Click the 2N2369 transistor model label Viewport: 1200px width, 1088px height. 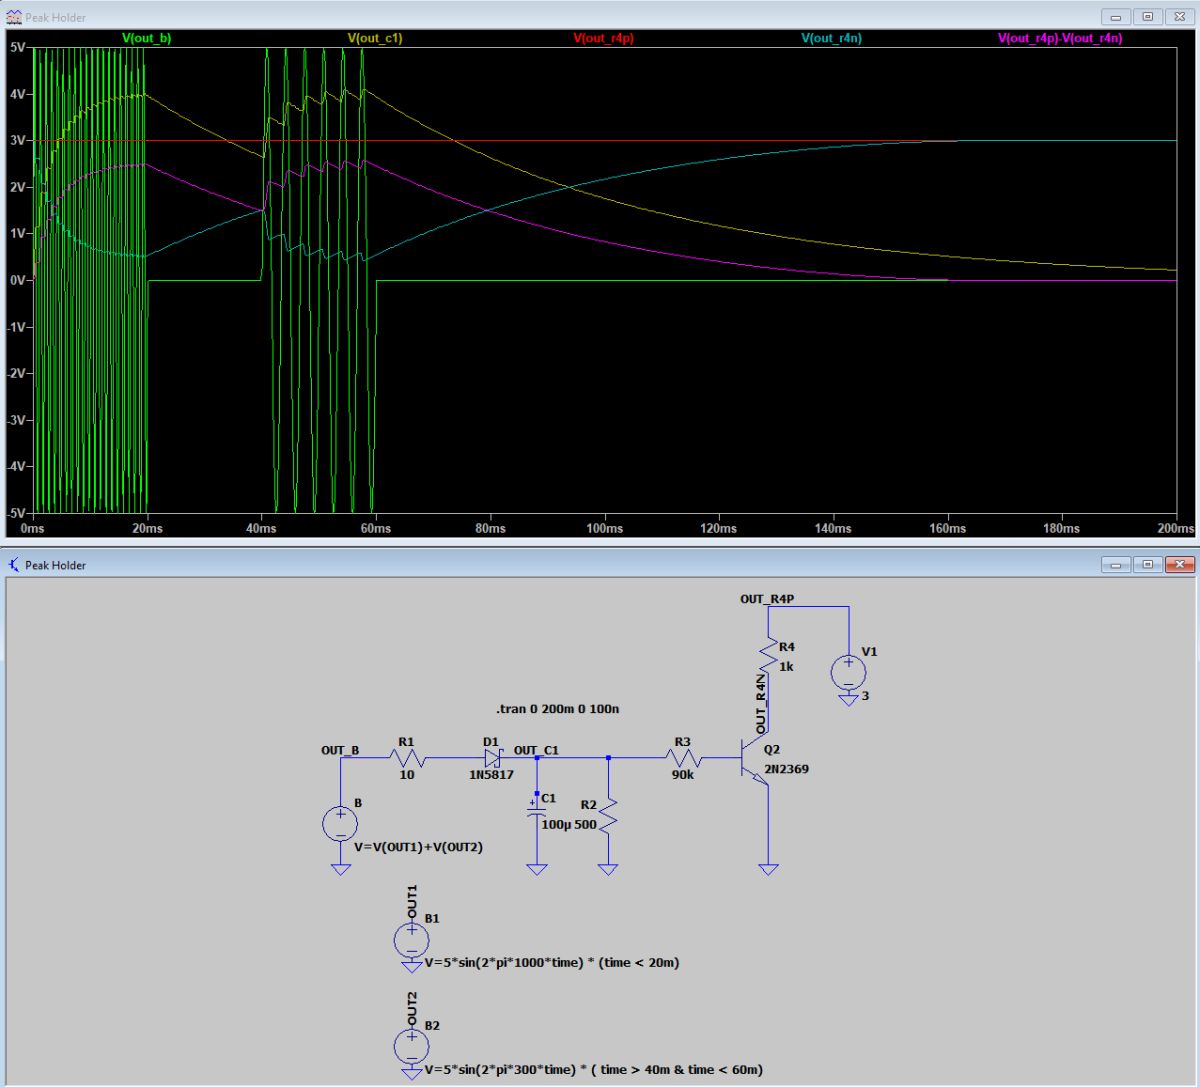tap(786, 769)
